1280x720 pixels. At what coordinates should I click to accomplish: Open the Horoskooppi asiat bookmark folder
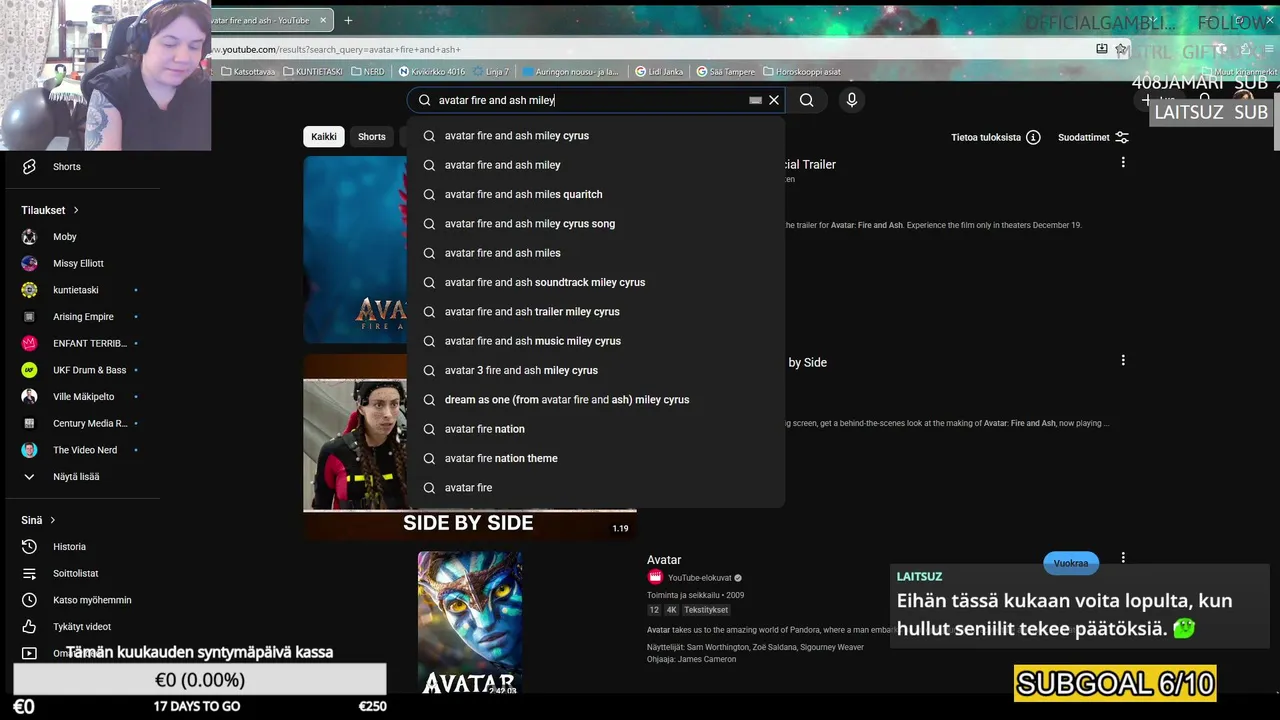(x=802, y=72)
